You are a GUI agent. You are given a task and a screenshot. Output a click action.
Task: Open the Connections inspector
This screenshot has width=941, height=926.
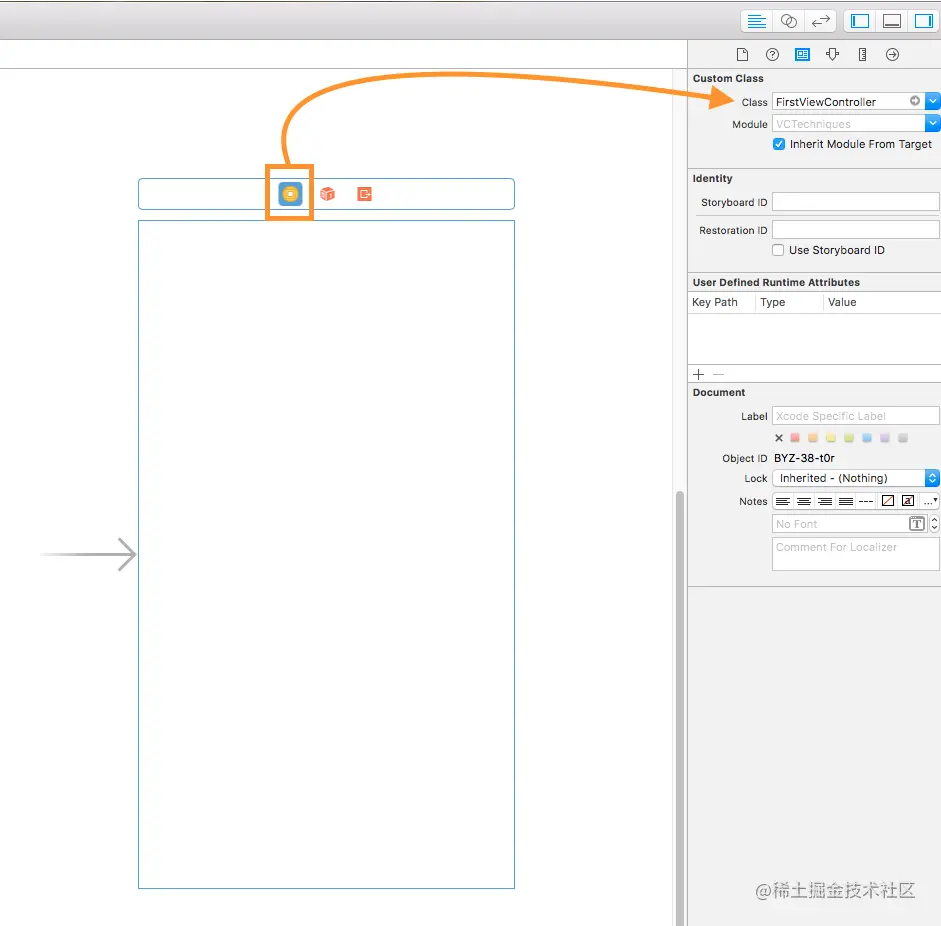pos(892,55)
